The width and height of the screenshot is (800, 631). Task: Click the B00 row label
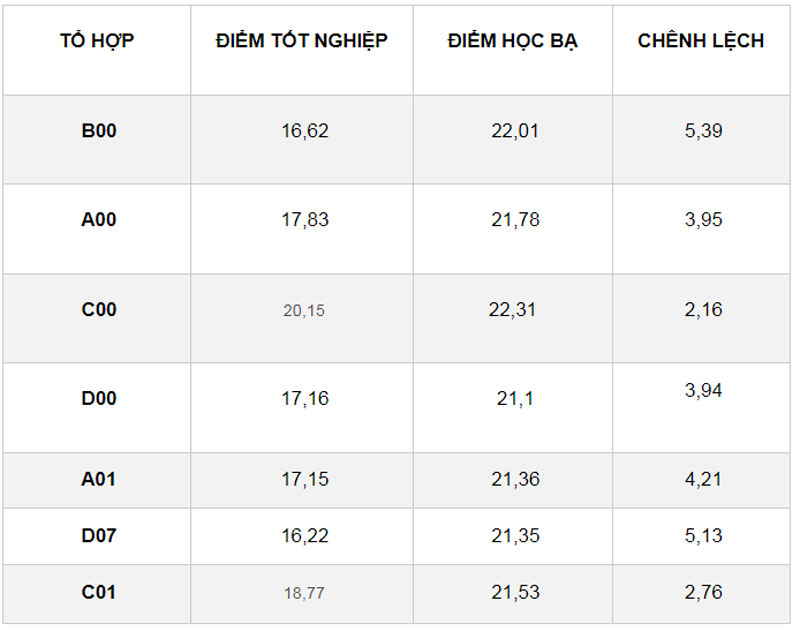point(99,130)
